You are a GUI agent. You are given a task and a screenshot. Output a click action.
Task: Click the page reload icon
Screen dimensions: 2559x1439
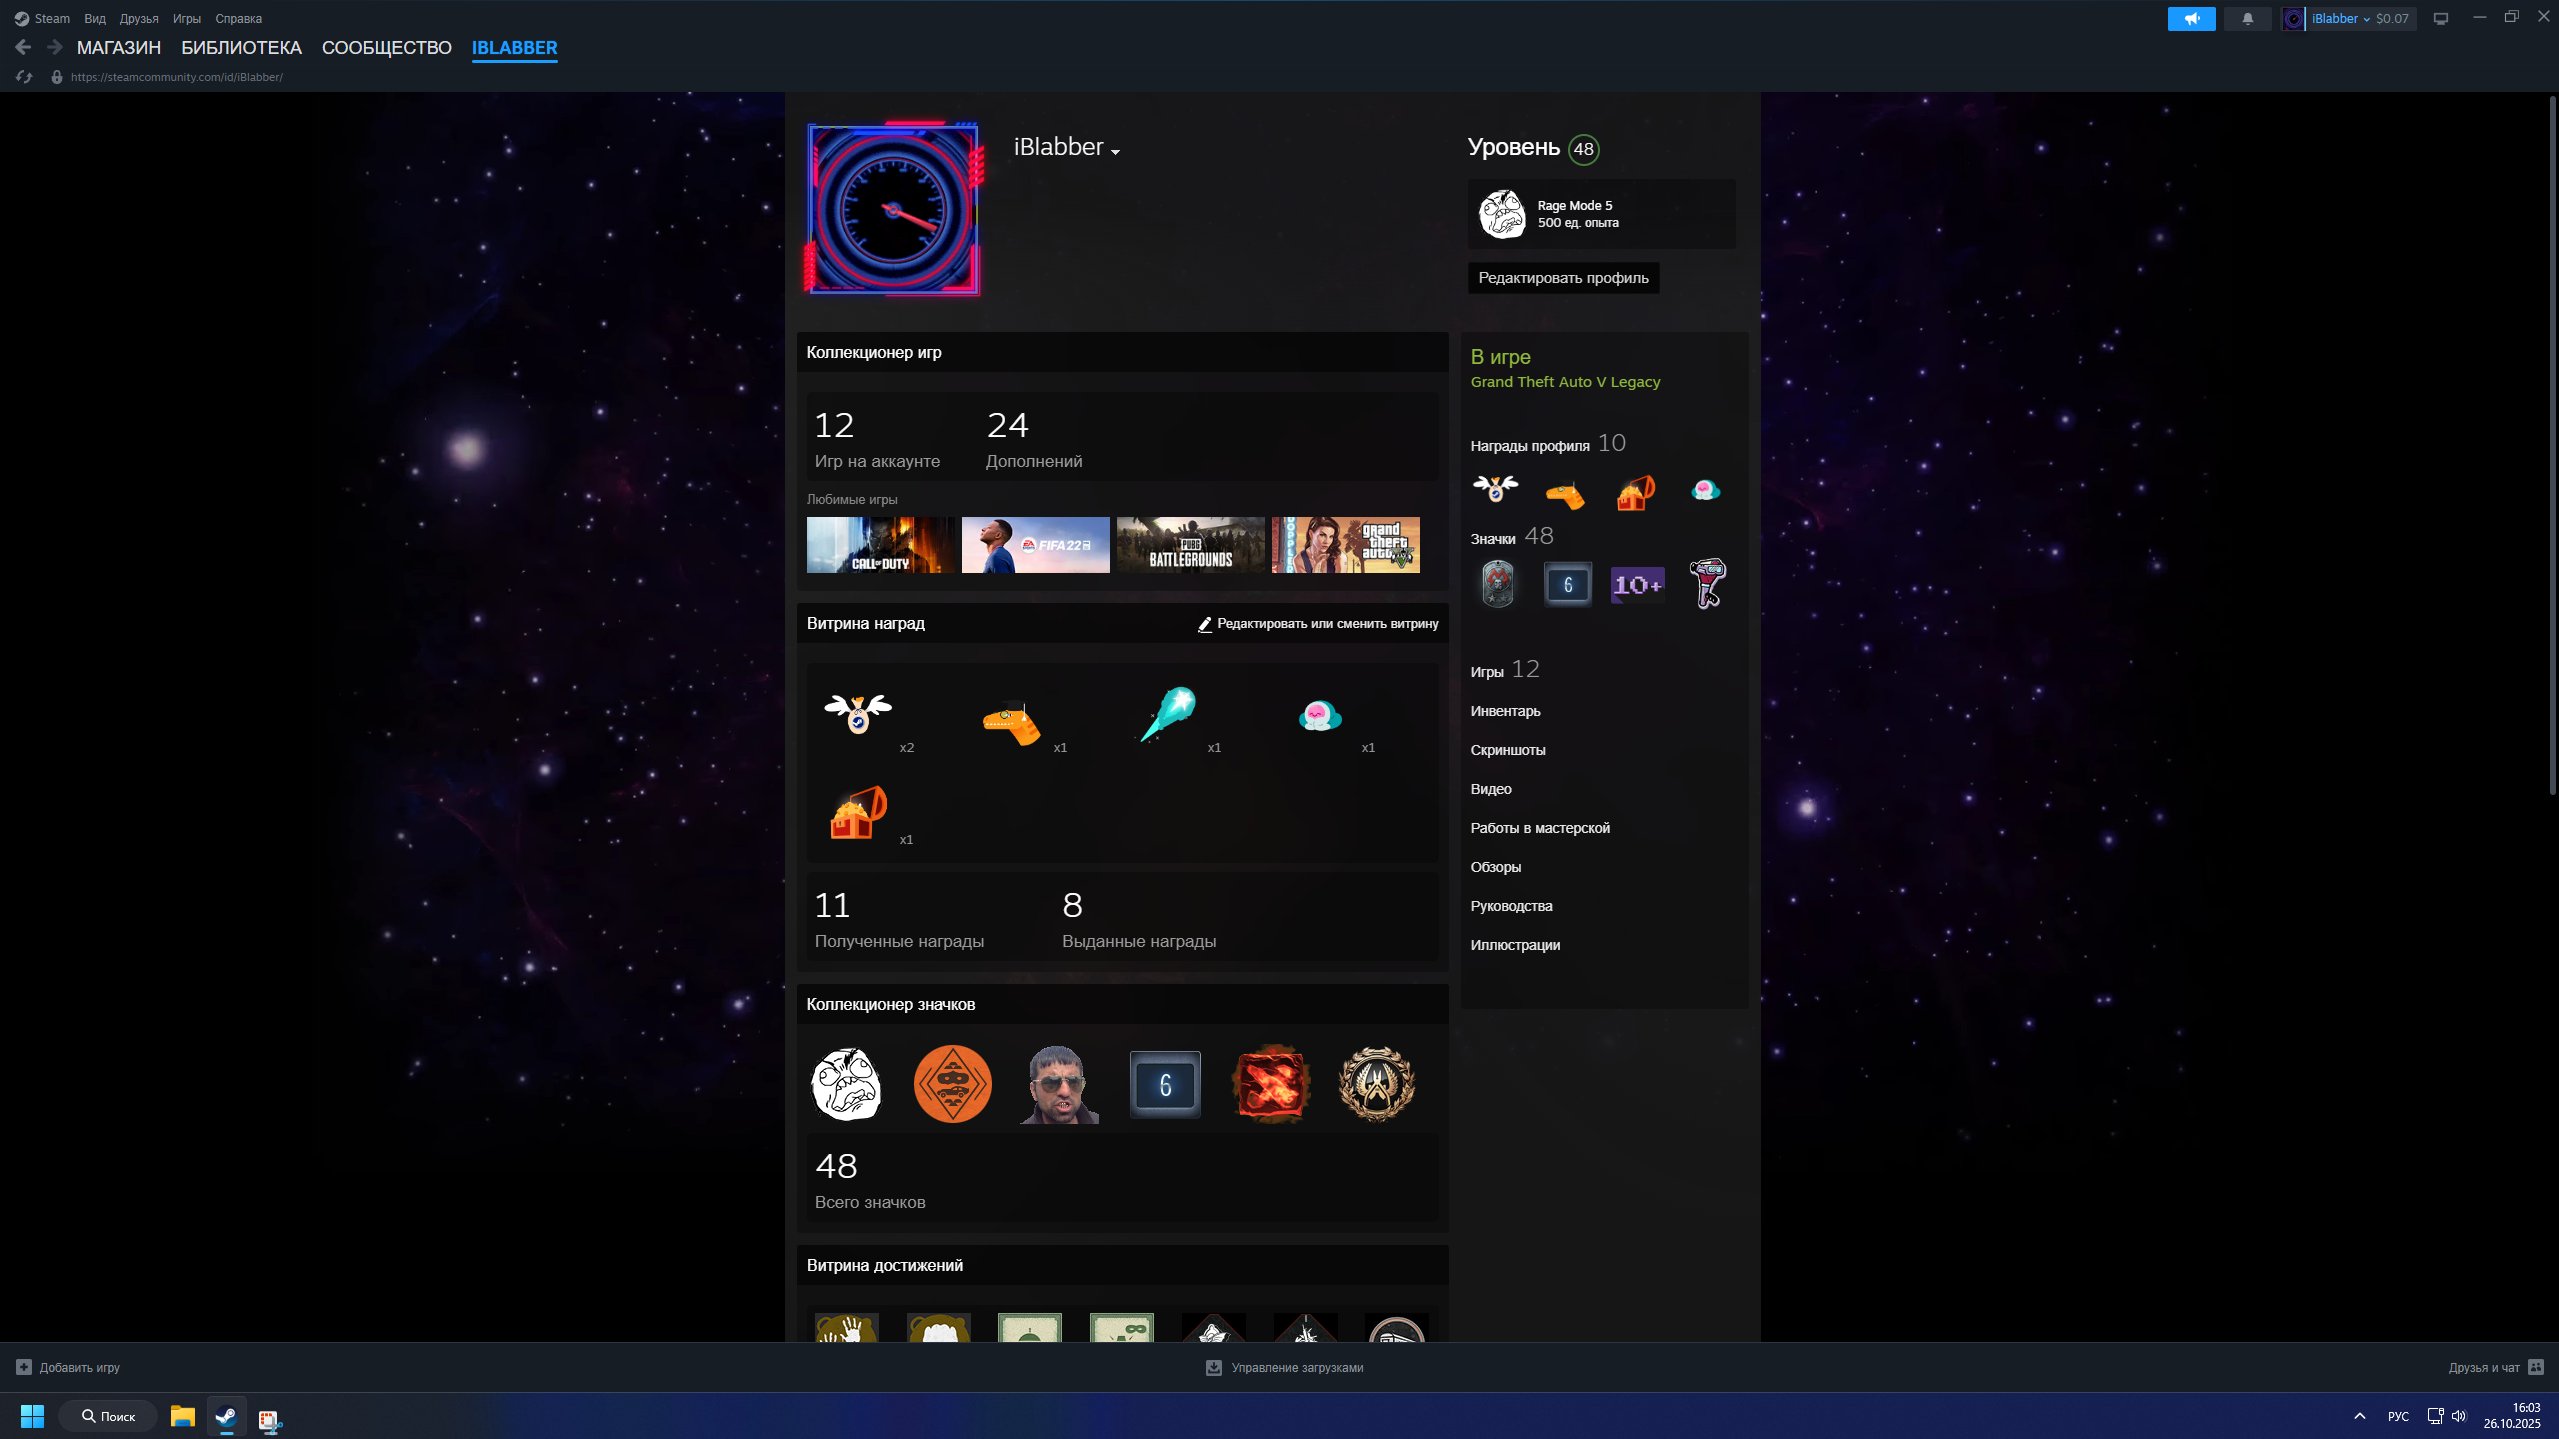24,77
